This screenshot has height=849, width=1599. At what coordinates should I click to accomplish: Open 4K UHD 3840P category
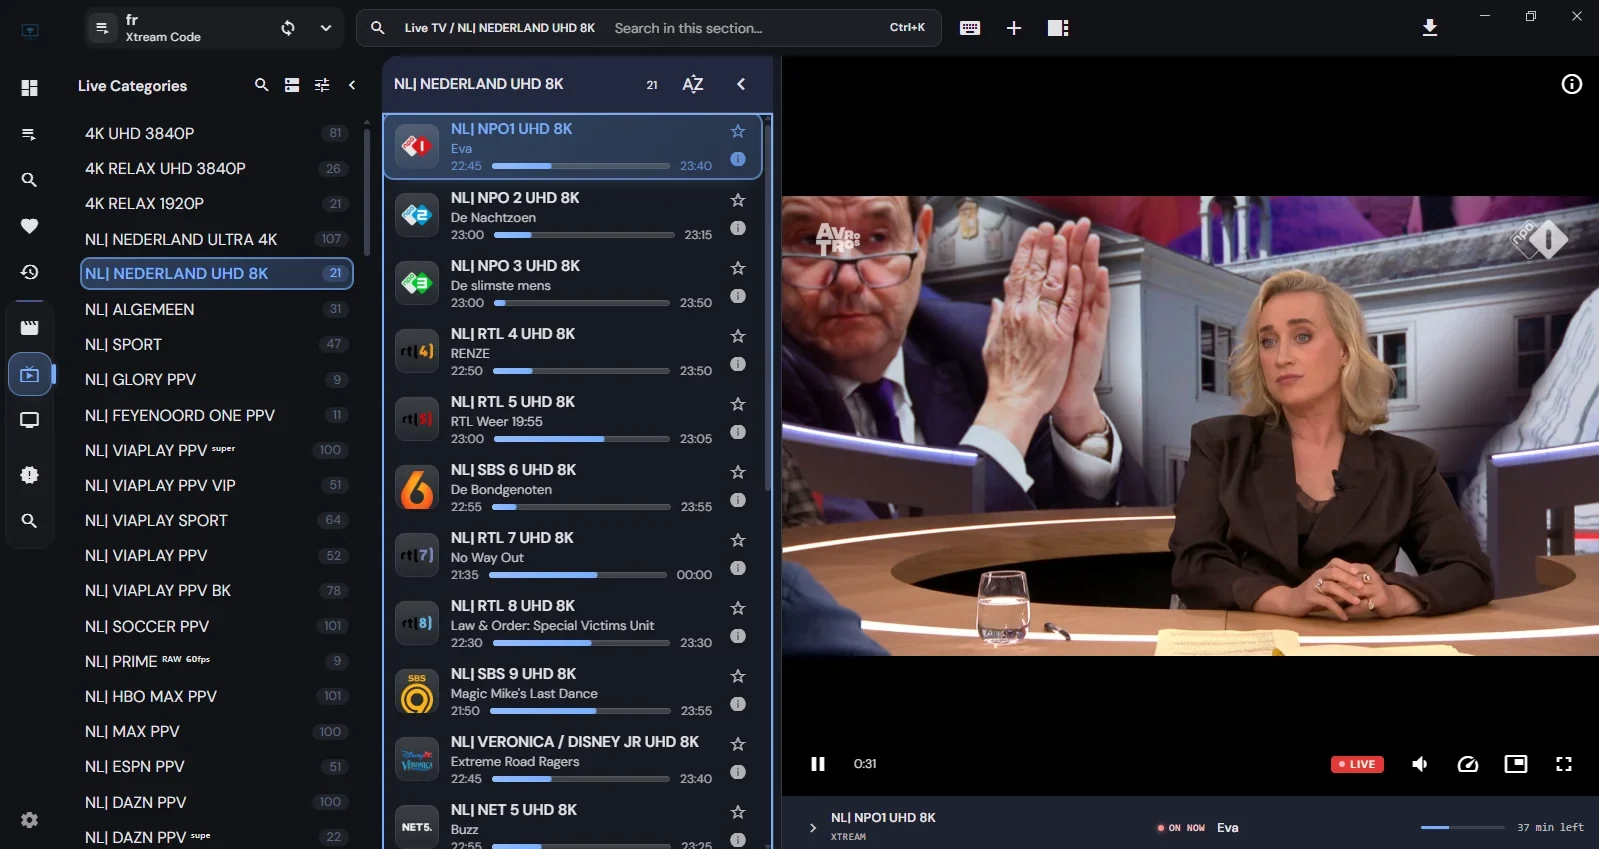pos(217,133)
